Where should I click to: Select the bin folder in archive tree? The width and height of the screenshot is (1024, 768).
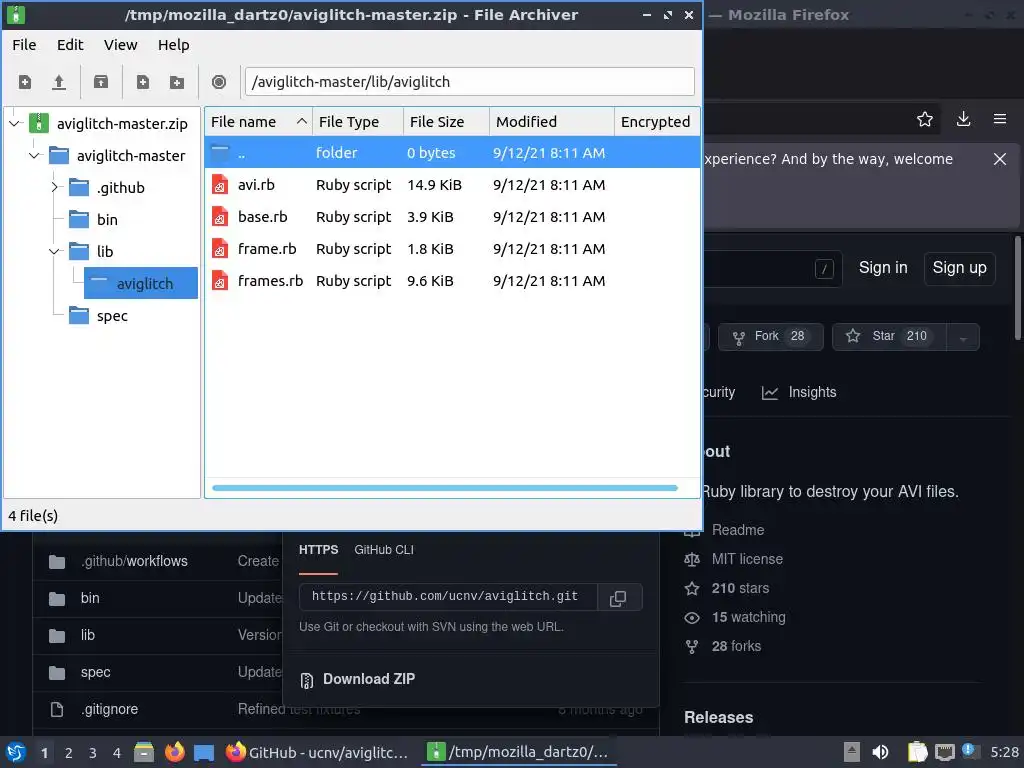[x=107, y=220]
